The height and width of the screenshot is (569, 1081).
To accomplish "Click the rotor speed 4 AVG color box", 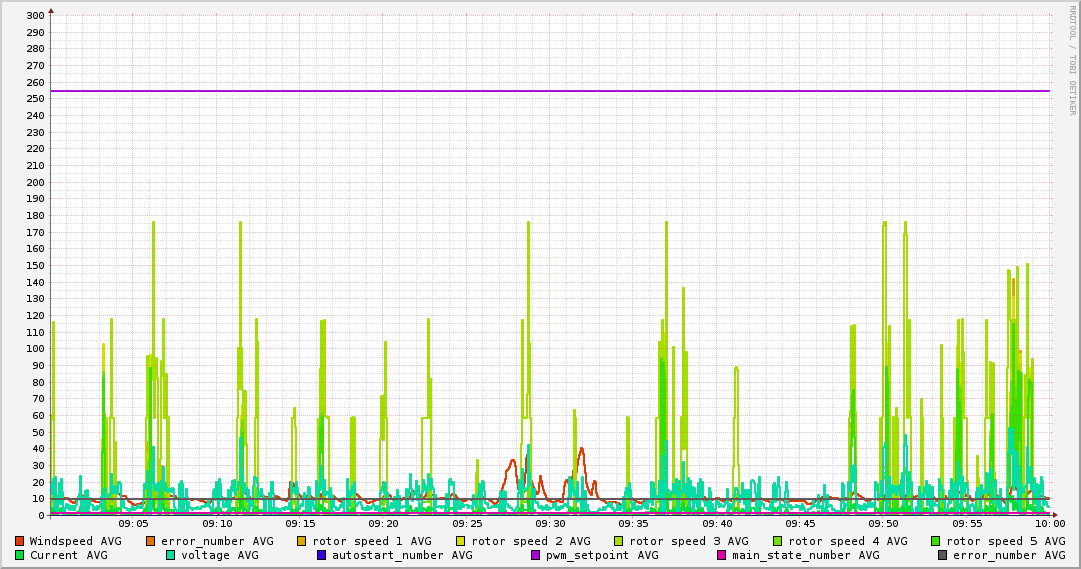I will [777, 541].
